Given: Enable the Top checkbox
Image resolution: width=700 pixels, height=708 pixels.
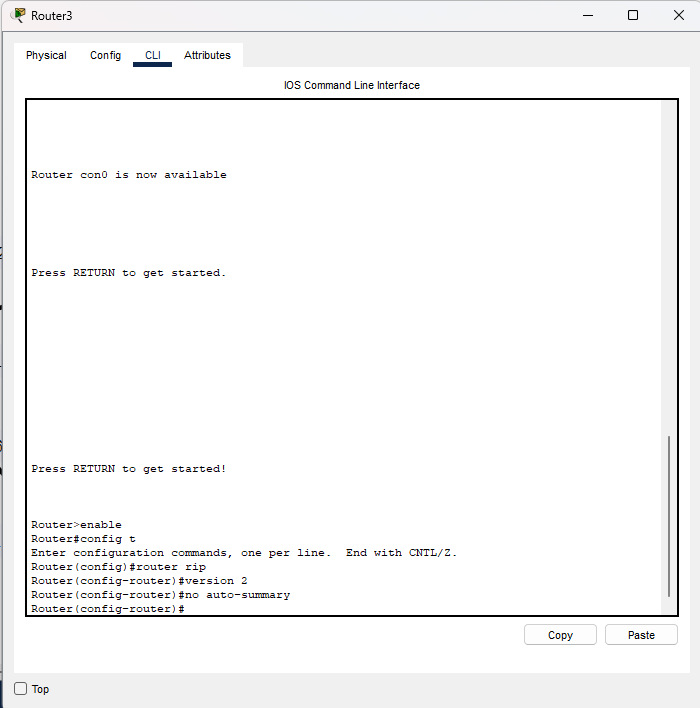Looking at the screenshot, I should (x=20, y=689).
